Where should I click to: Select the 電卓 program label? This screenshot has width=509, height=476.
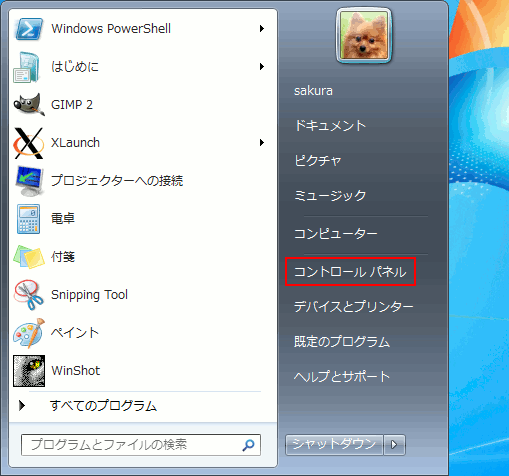63,219
